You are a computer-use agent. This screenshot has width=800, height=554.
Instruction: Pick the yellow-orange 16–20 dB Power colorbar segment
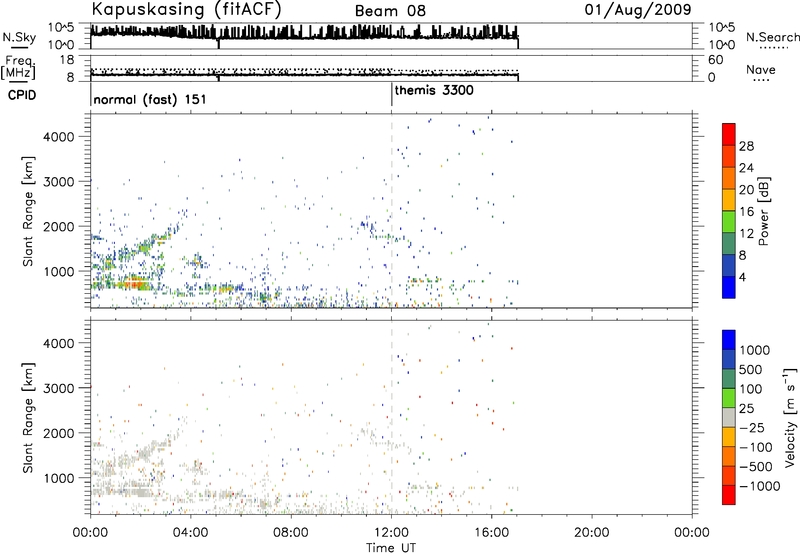[729, 200]
